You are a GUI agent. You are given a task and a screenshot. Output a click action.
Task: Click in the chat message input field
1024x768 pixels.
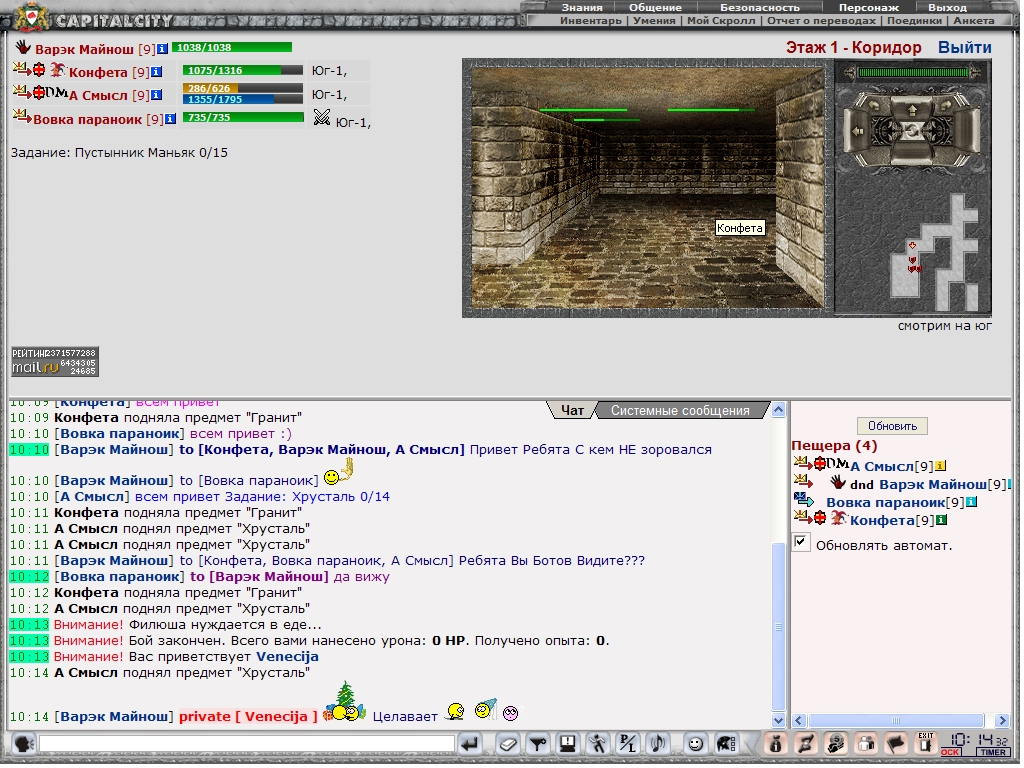pos(246,744)
